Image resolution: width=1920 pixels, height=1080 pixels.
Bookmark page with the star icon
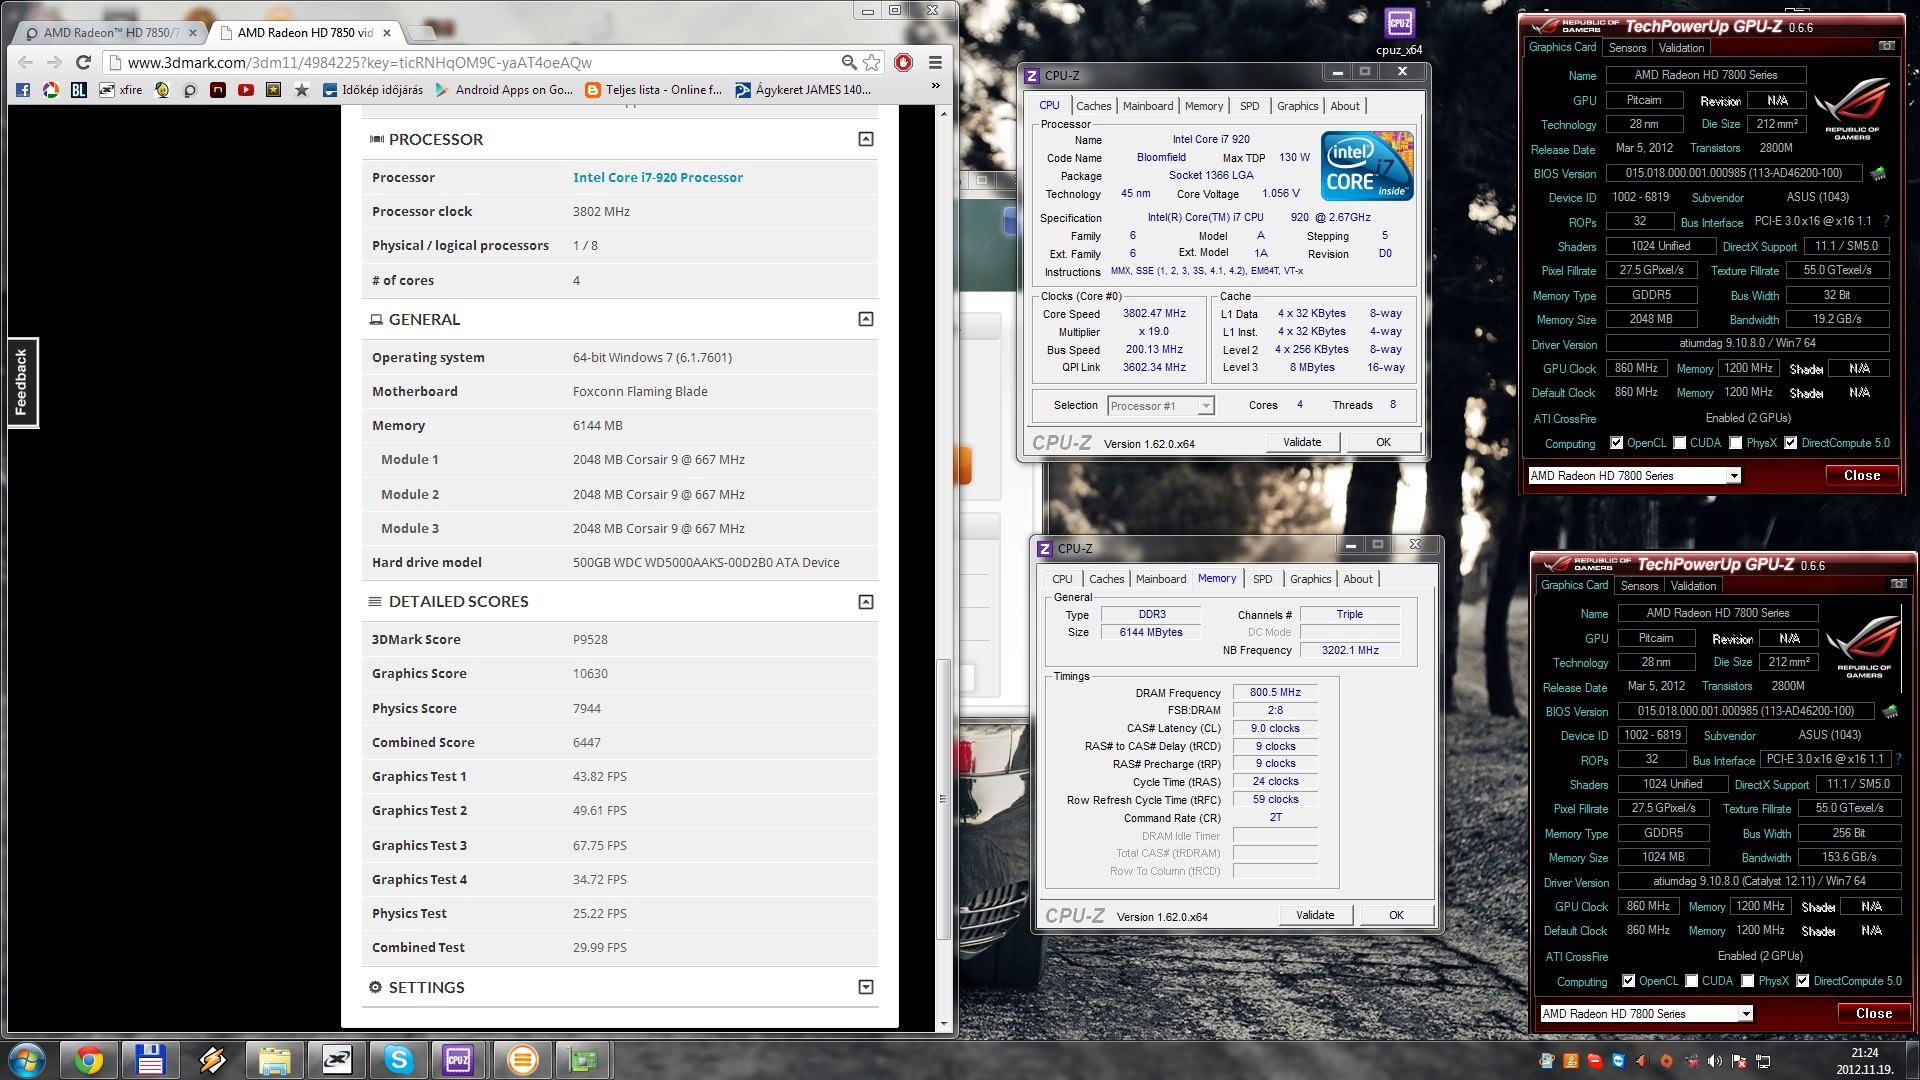coord(872,62)
